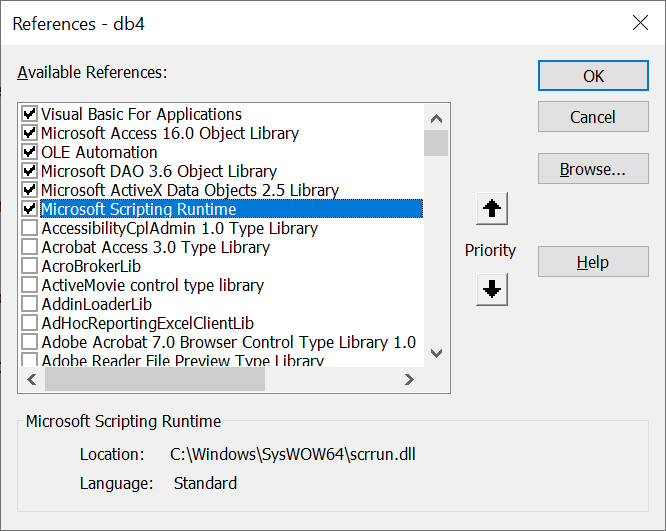Move reference up with Priority up arrow

point(492,209)
